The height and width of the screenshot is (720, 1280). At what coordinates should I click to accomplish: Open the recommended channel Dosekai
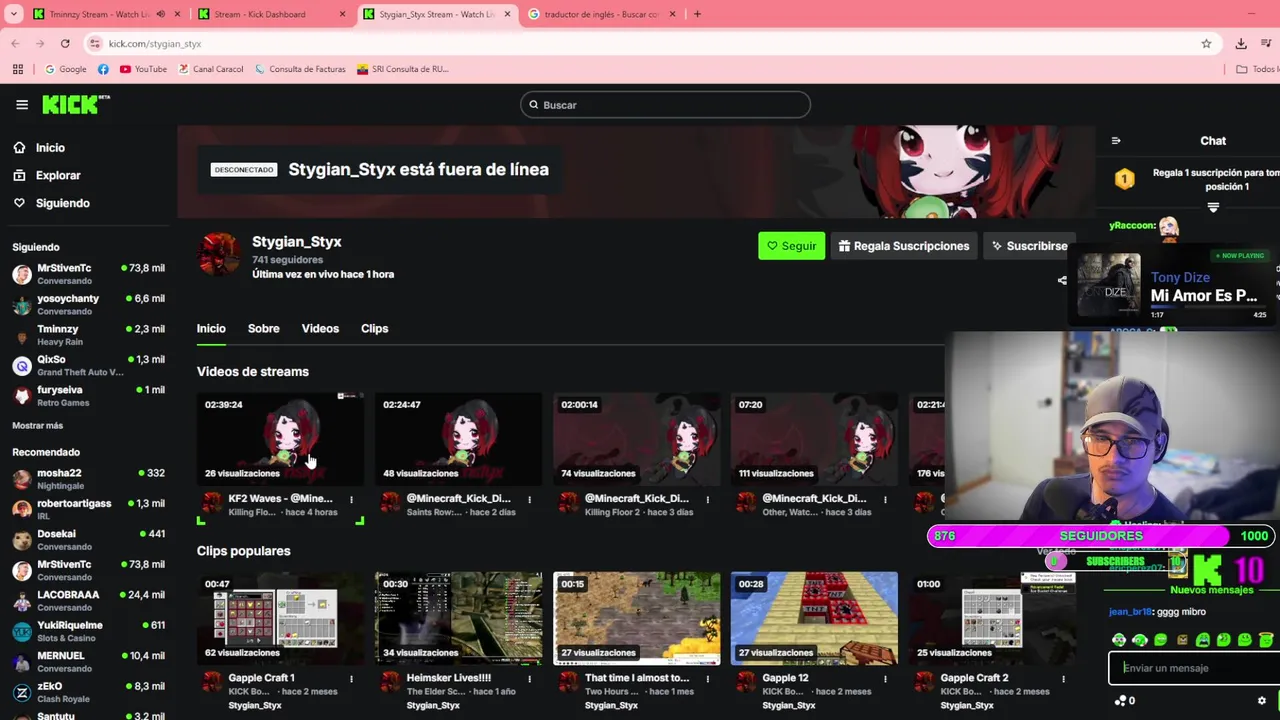88,540
